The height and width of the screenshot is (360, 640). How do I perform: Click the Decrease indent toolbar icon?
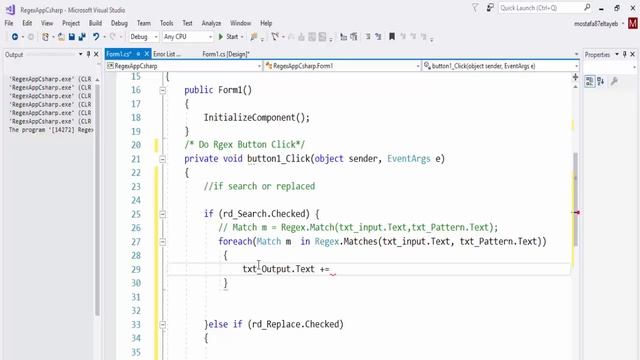tap(343, 37)
